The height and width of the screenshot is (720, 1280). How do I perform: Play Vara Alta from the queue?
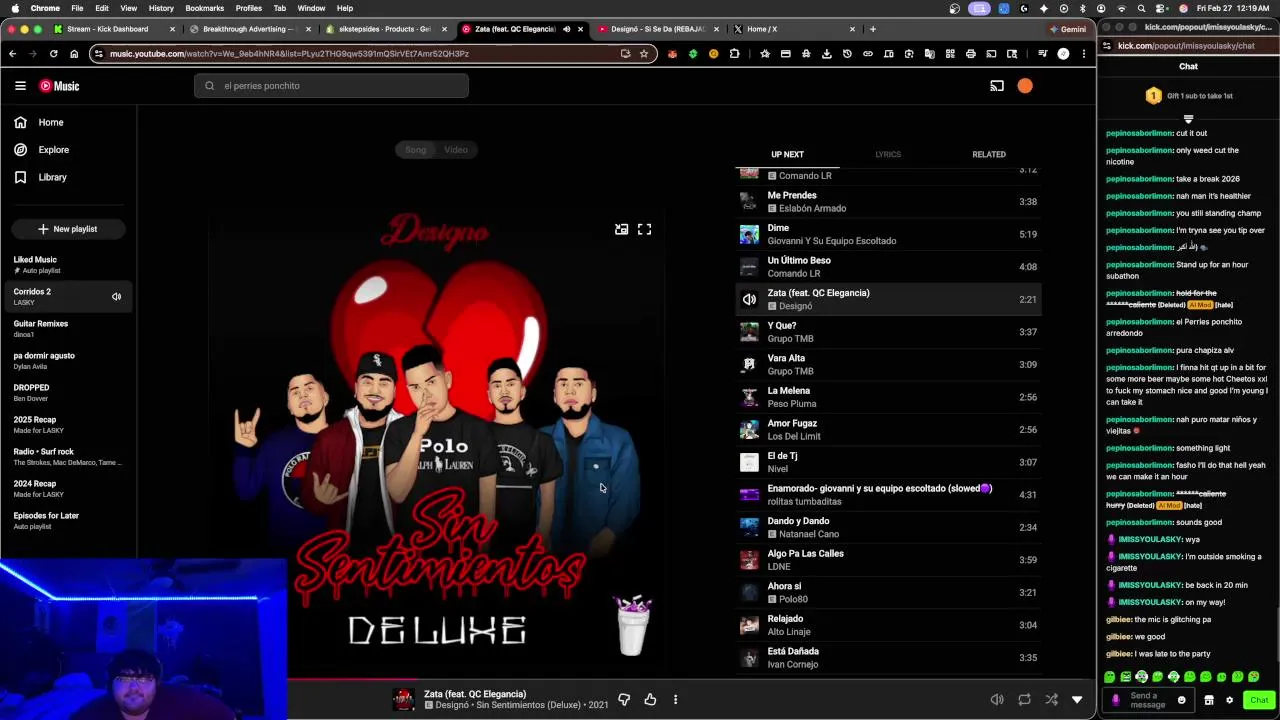click(x=888, y=364)
